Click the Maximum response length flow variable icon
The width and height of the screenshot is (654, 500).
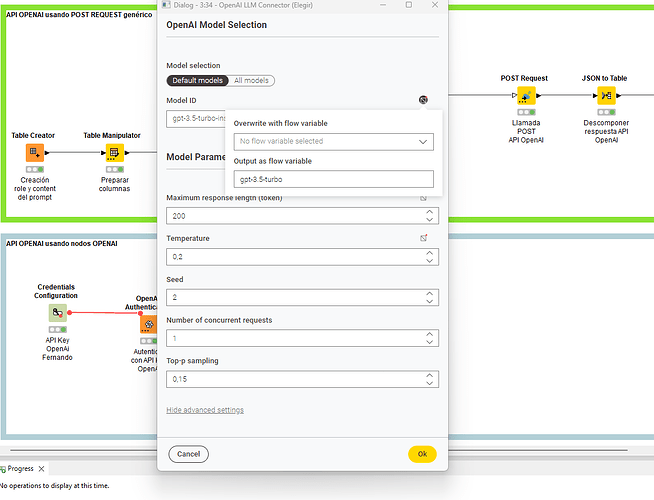tap(423, 198)
